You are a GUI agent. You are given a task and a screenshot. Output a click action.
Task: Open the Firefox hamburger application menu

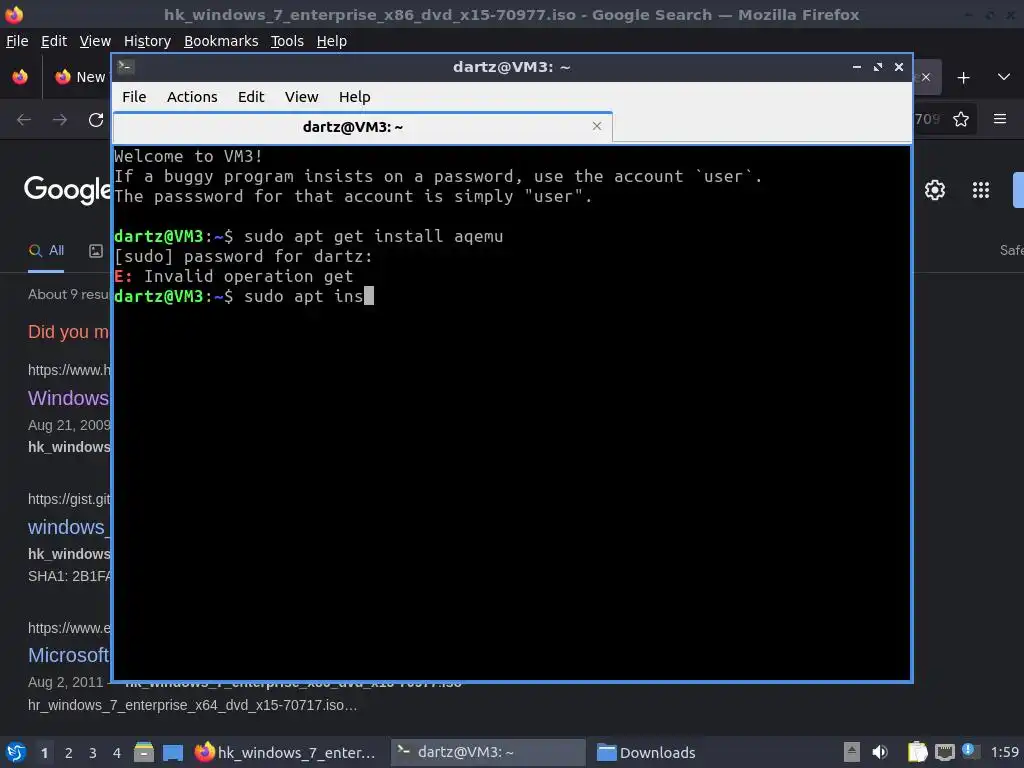pos(1000,119)
